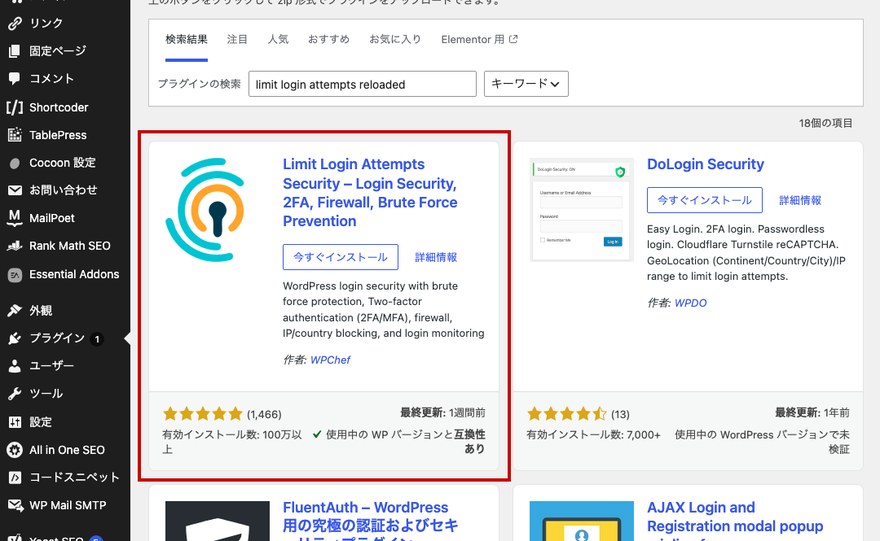Click the Links chain icon in sidebar

point(15,23)
